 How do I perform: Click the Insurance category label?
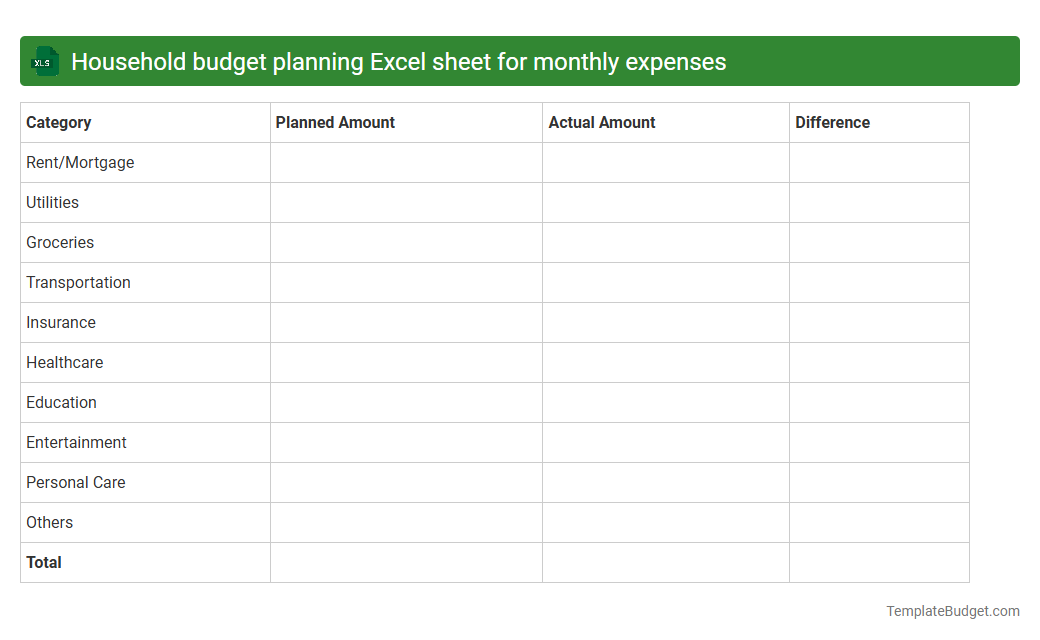[61, 322]
